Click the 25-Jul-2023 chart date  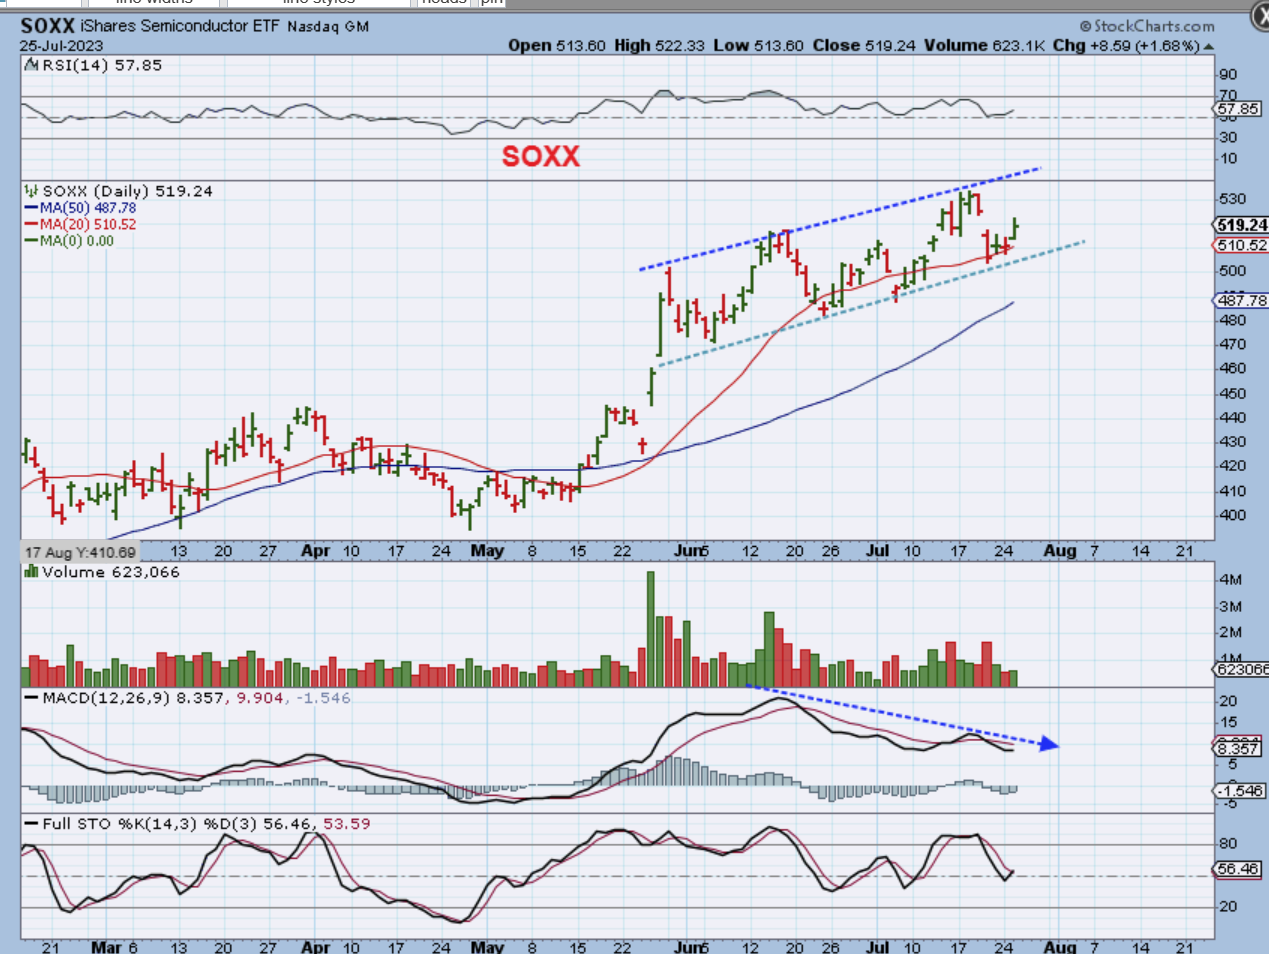click(59, 45)
